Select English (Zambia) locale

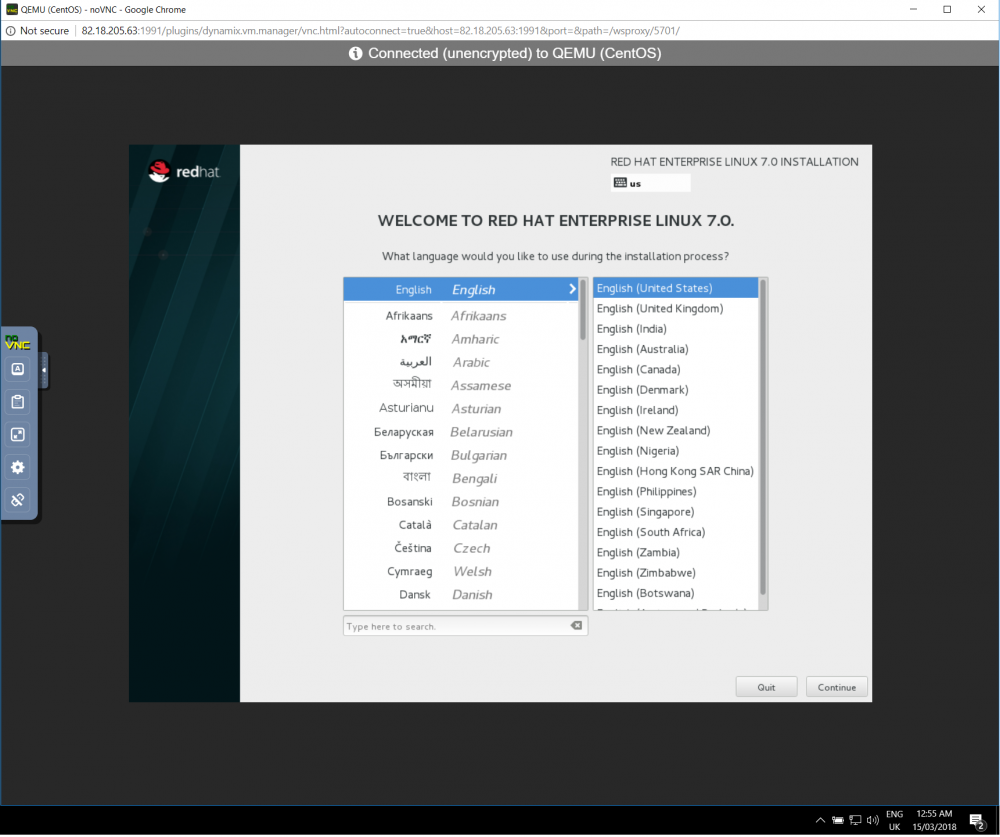pyautogui.click(x=675, y=553)
